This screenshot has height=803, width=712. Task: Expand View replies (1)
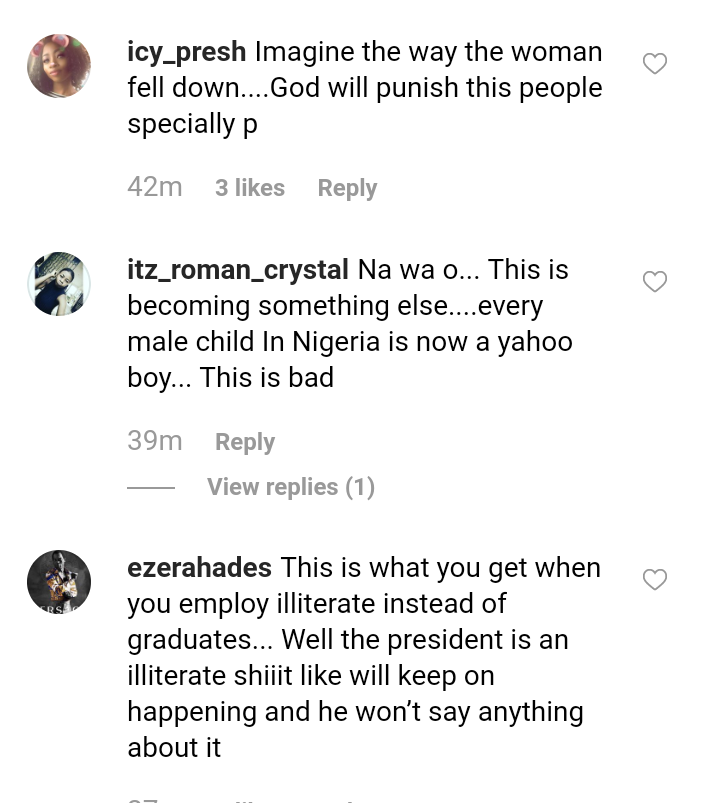click(290, 487)
